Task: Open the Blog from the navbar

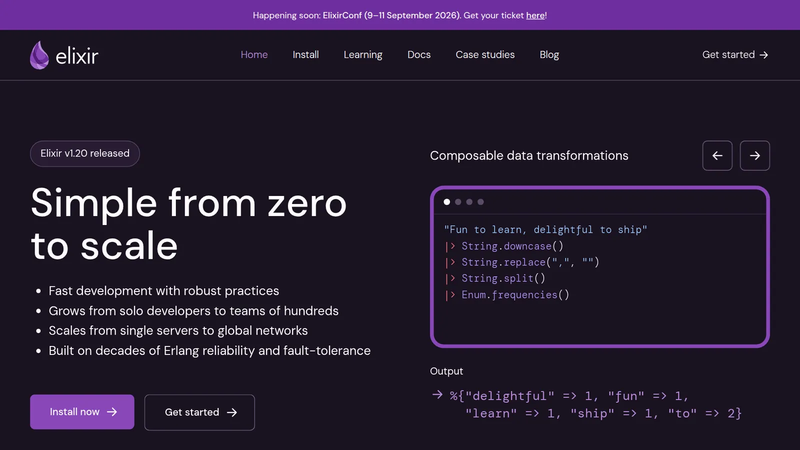Action: 549,55
